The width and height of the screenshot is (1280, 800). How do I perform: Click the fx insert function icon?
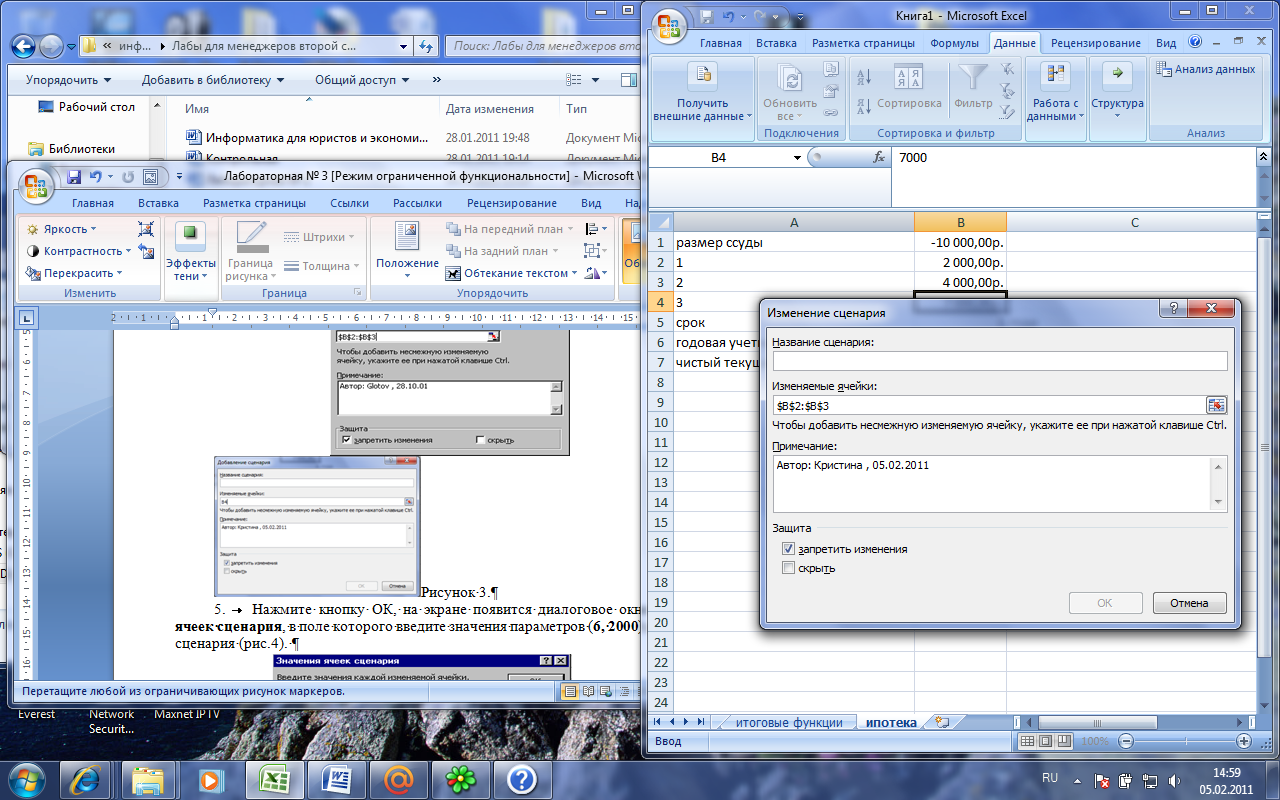tap(880, 158)
